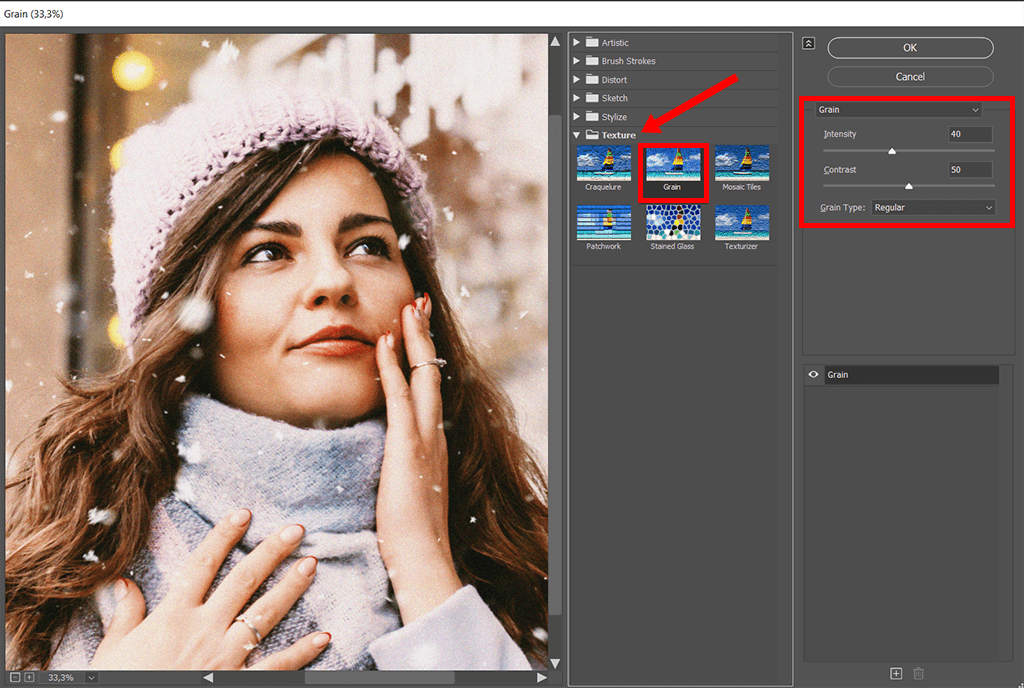
Task: Click Cancel to discard the filter
Action: (910, 76)
